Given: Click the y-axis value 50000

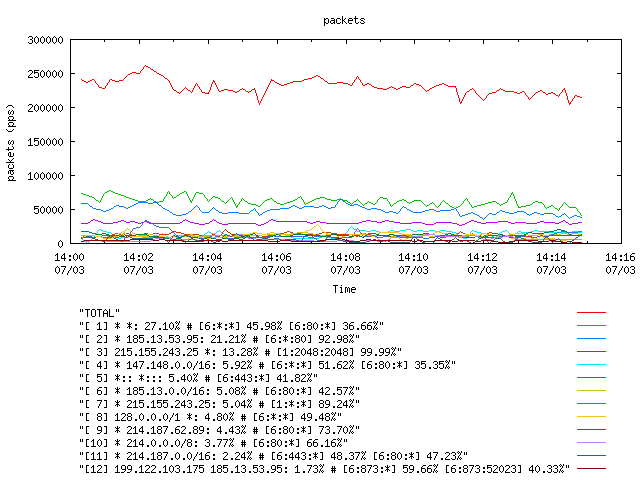Looking at the screenshot, I should [x=48, y=210].
